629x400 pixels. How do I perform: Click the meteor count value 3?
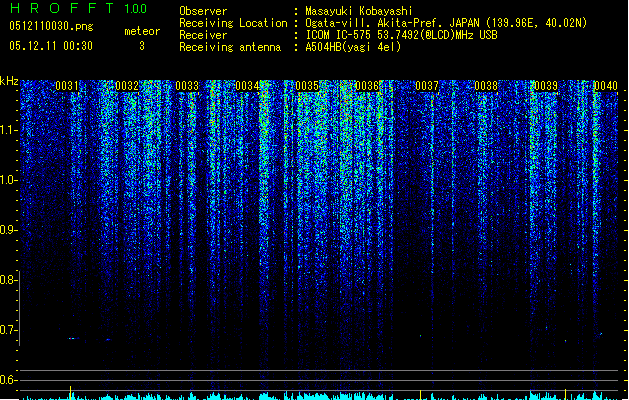[142, 46]
